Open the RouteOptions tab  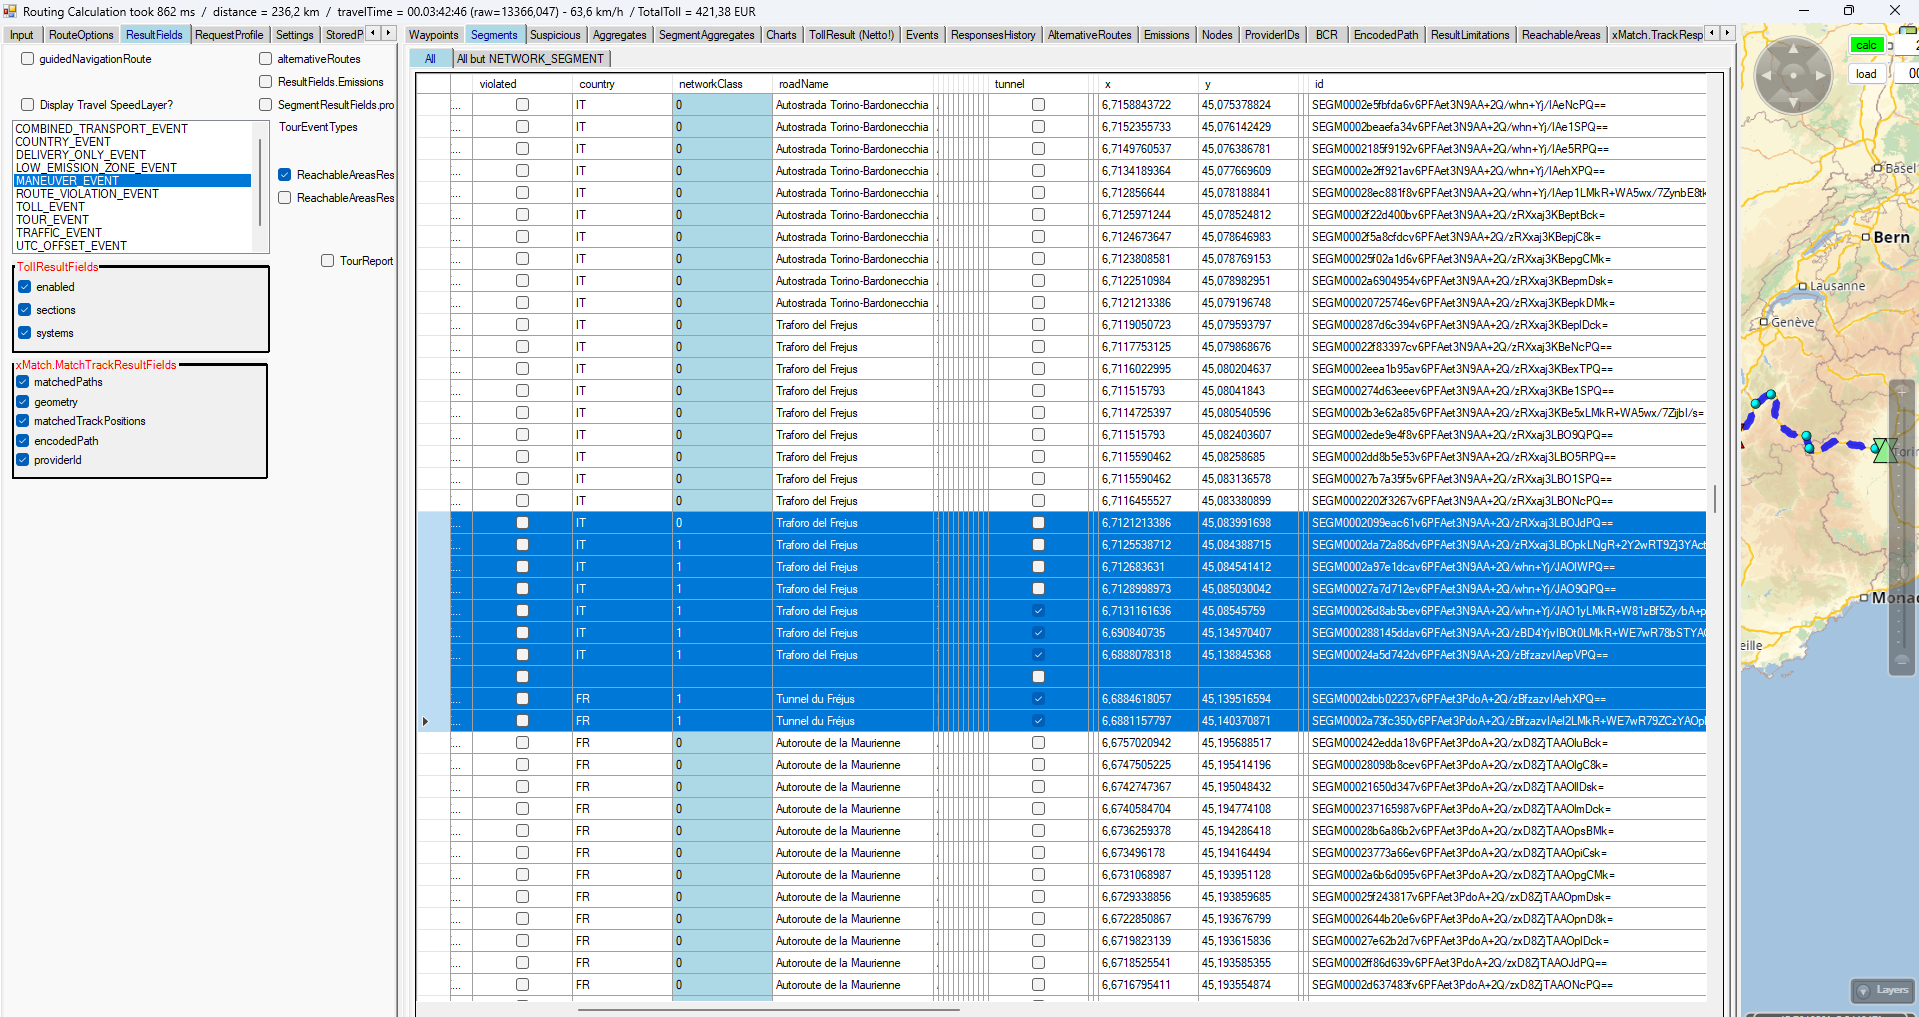click(x=81, y=35)
